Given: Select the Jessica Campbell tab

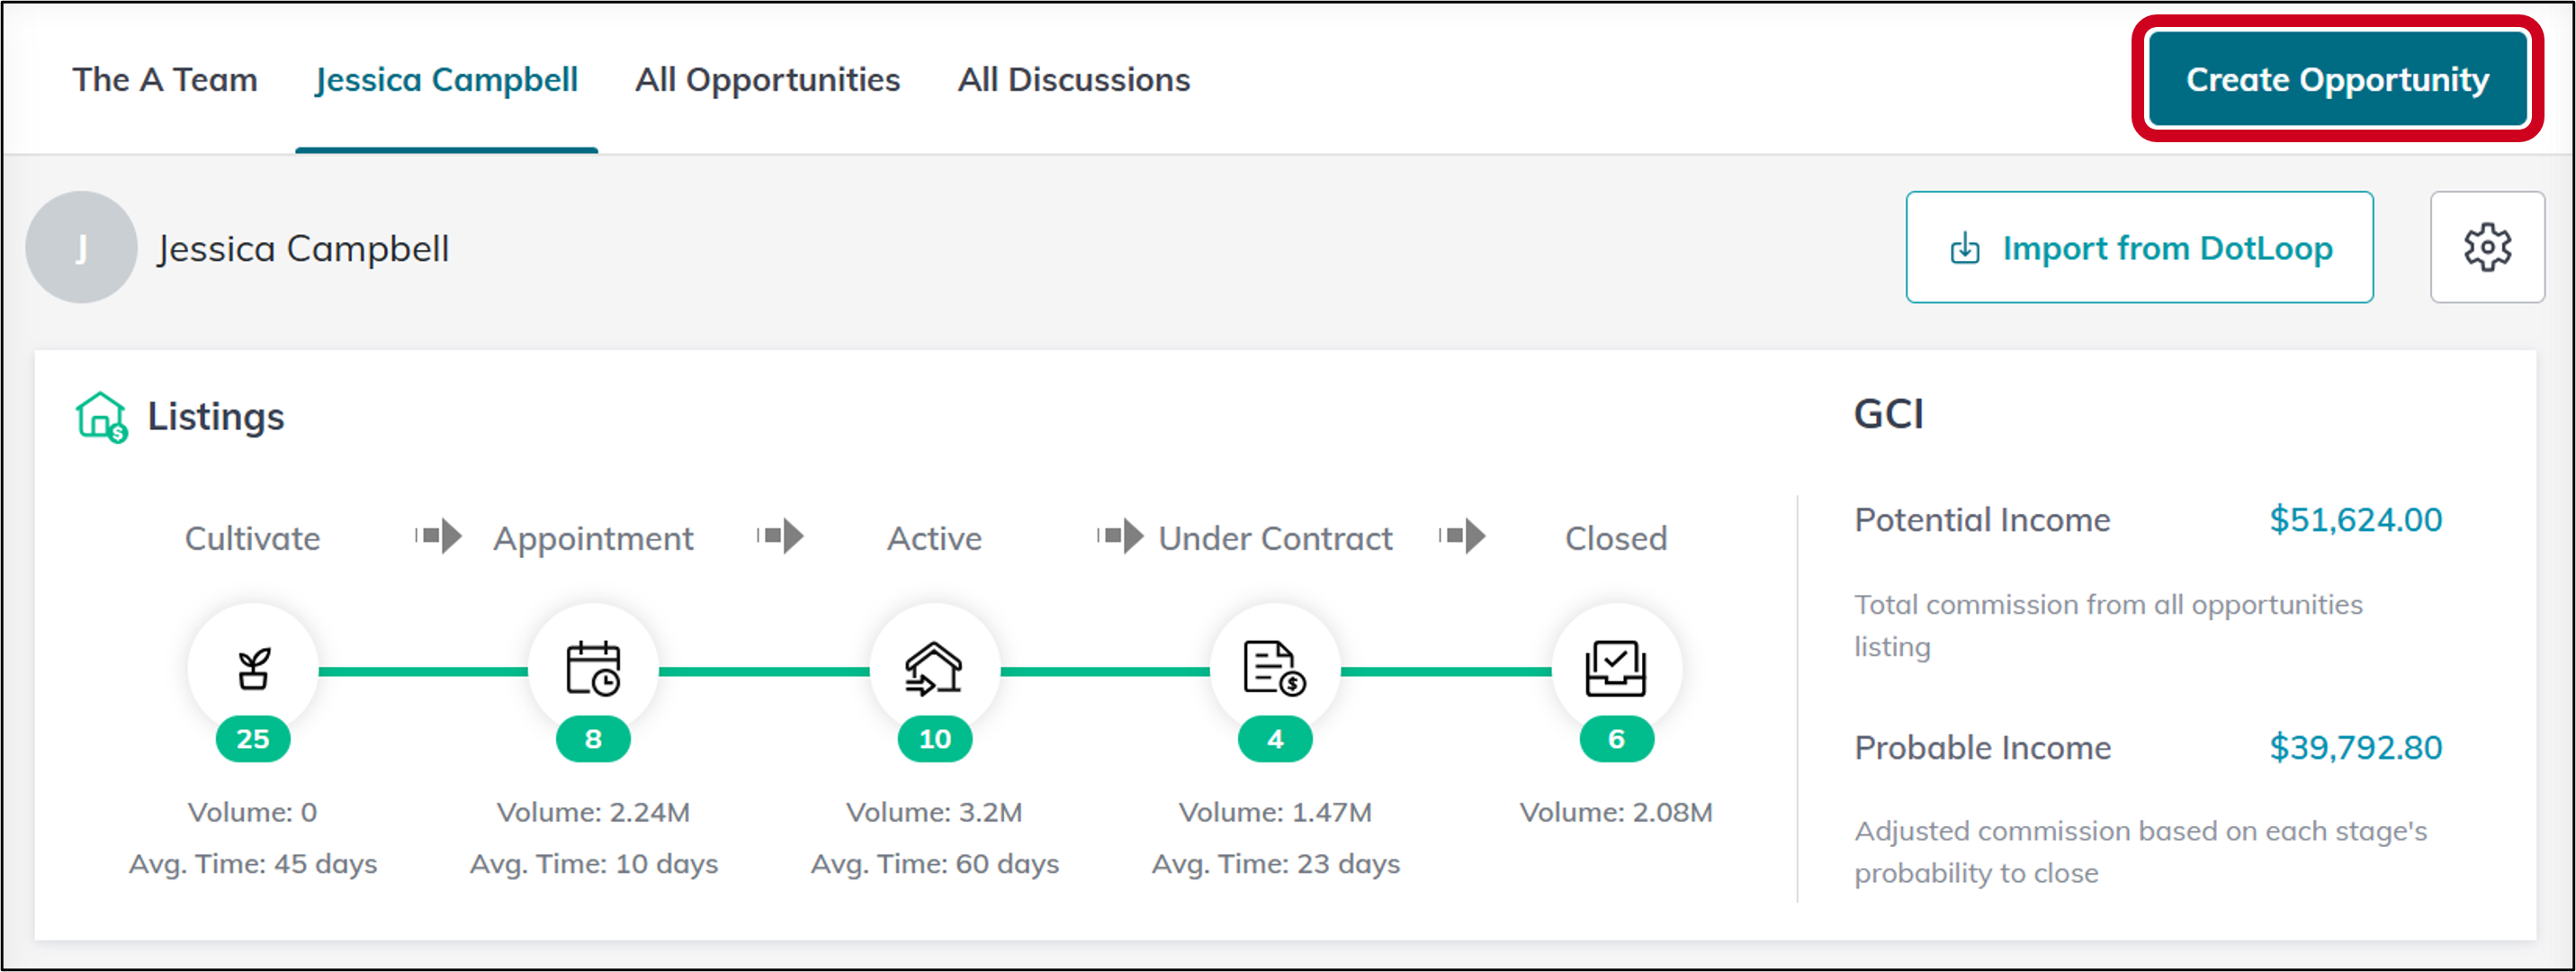Looking at the screenshot, I should click(x=446, y=80).
